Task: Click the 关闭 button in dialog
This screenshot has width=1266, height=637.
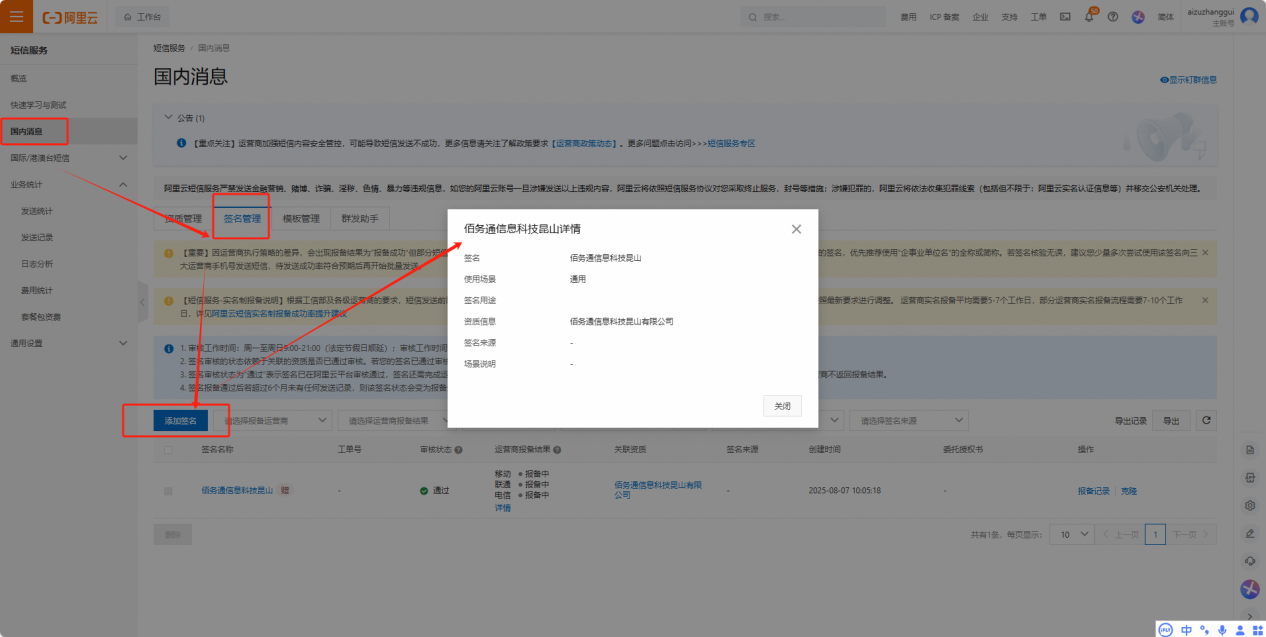Action: click(x=782, y=406)
